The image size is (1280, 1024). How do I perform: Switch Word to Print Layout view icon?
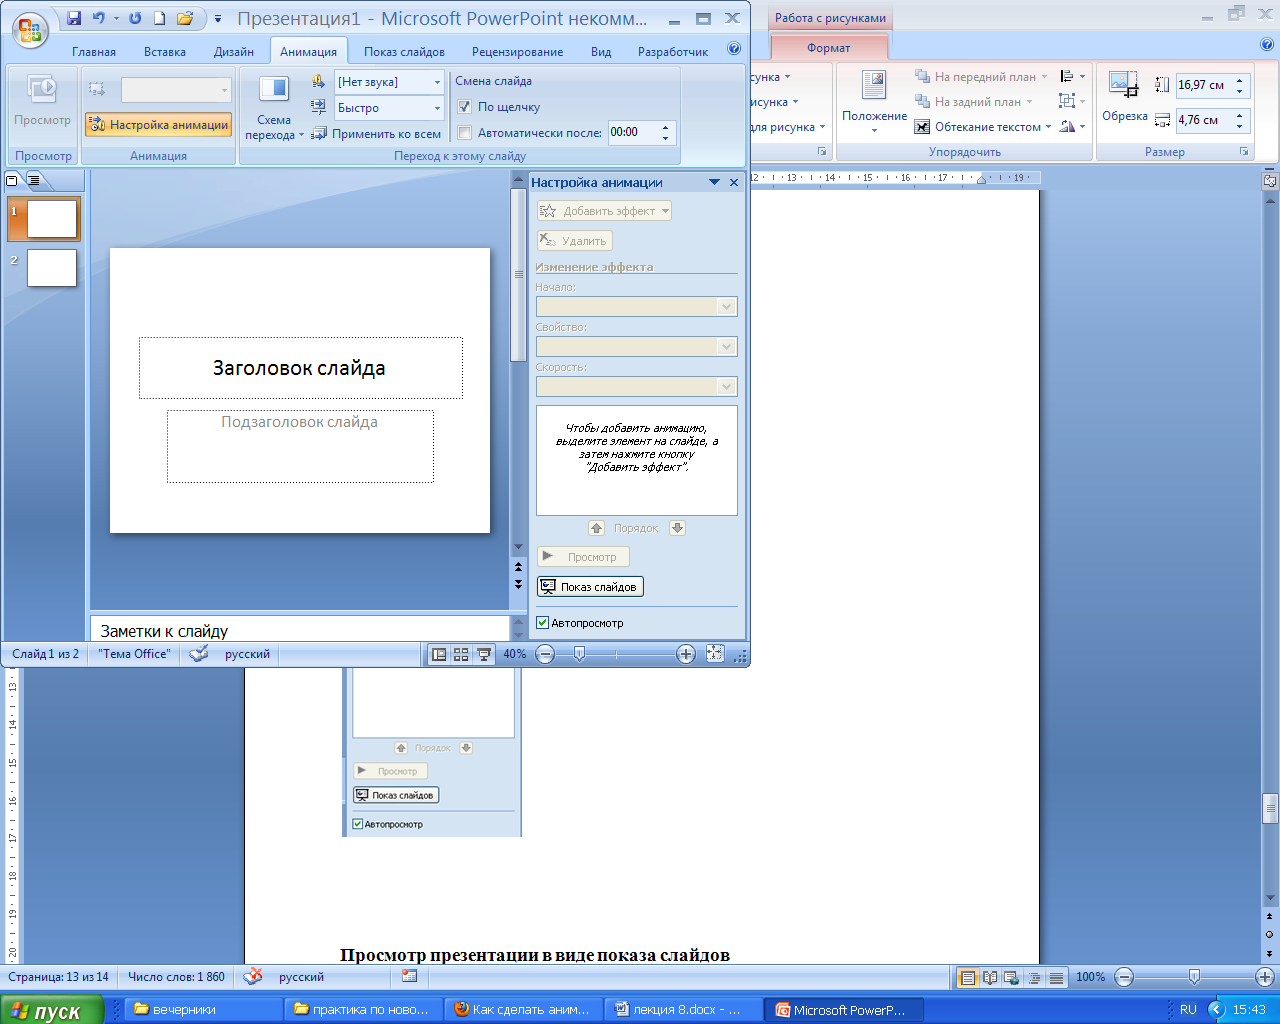(x=967, y=978)
